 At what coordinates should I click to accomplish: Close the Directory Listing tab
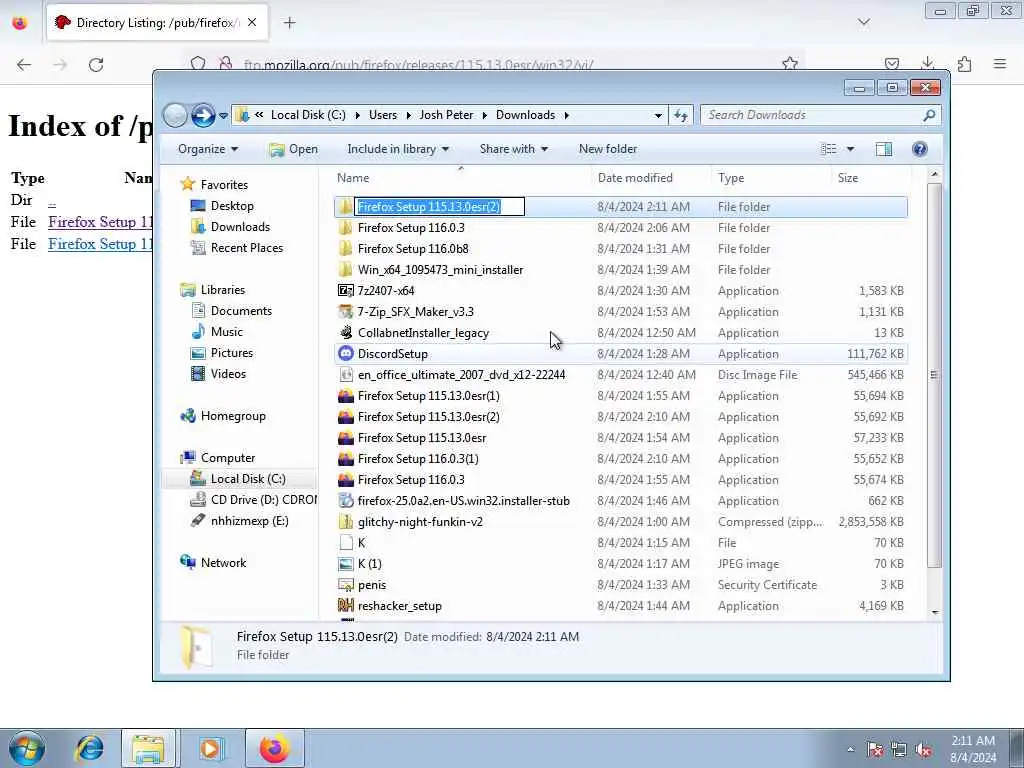(x=252, y=23)
